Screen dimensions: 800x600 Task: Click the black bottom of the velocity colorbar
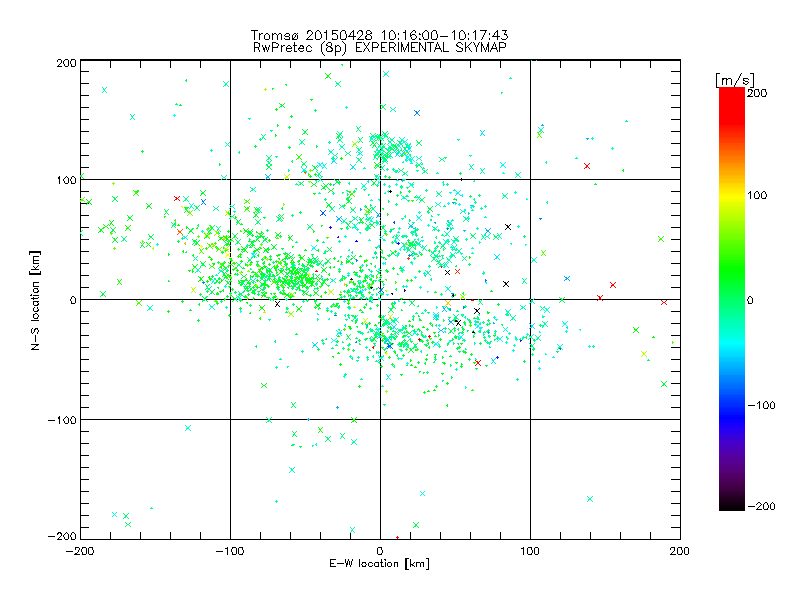732,504
